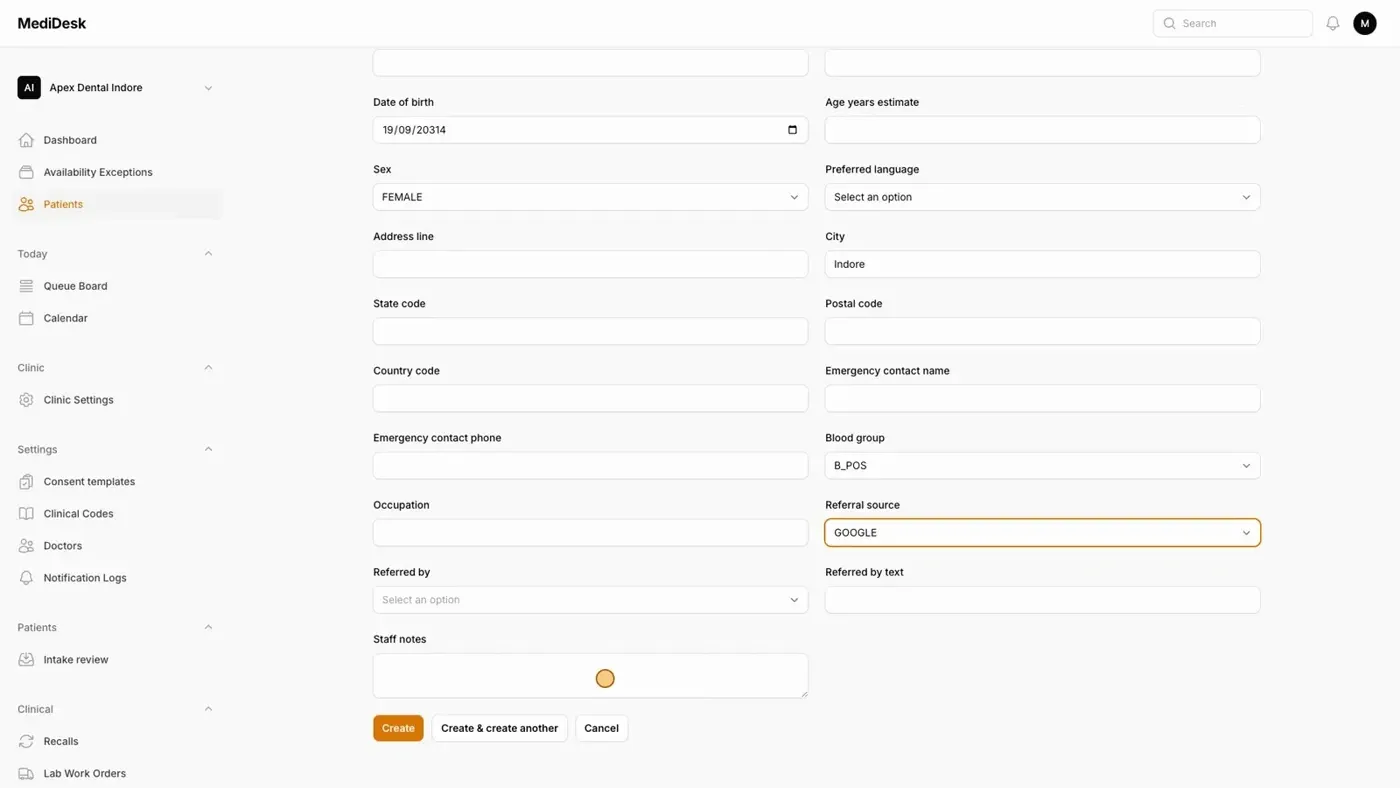Viewport: 1400px width, 788px height.
Task: Open the date picker calendar icon
Action: pyautogui.click(x=792, y=130)
